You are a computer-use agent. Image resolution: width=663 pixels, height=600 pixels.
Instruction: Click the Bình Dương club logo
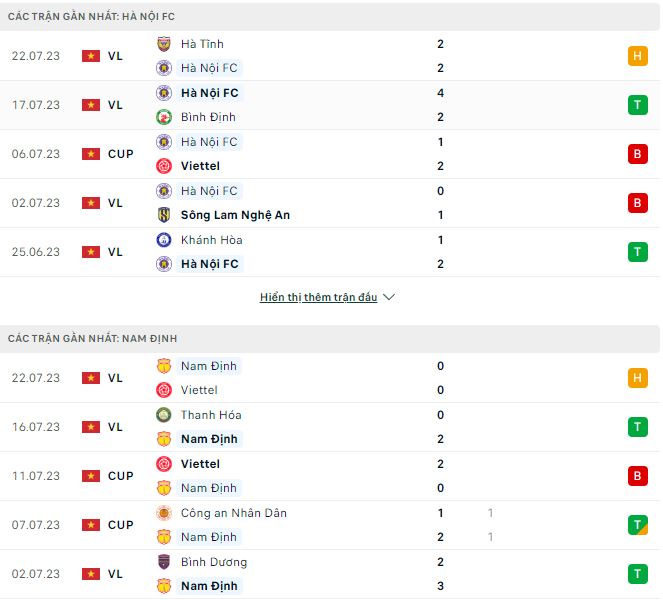click(164, 562)
